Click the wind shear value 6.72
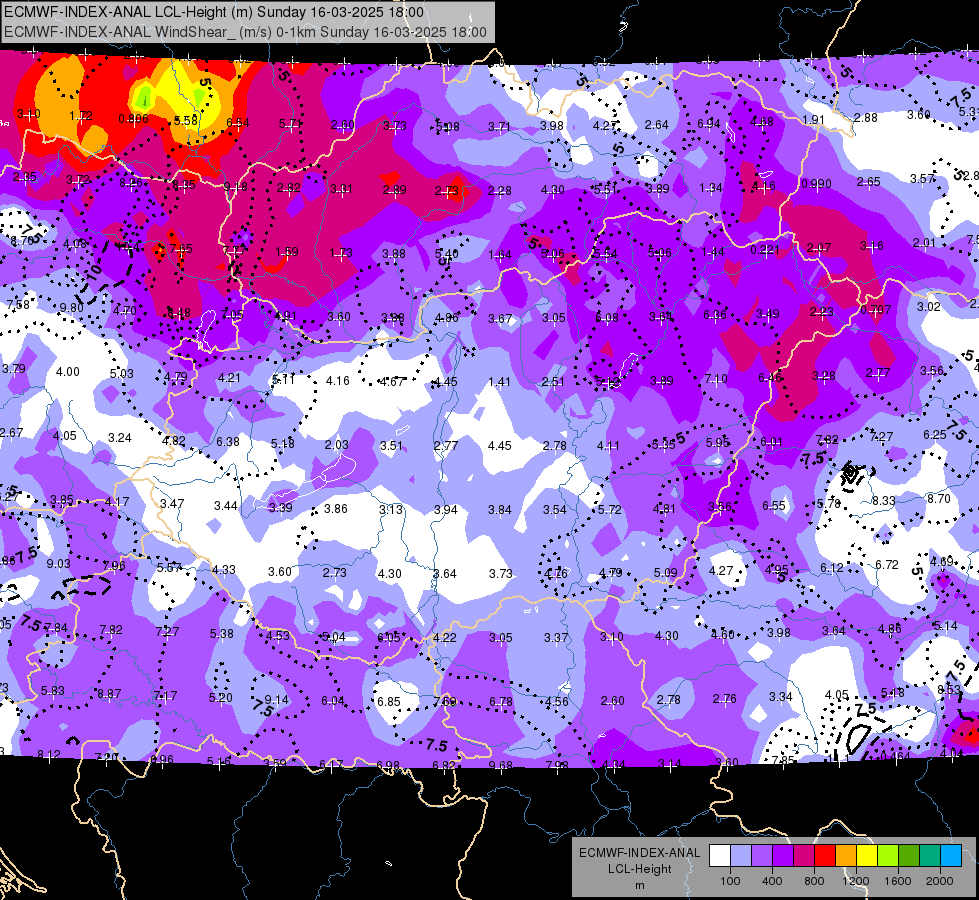Viewport: 979px width, 900px height. pyautogui.click(x=887, y=565)
